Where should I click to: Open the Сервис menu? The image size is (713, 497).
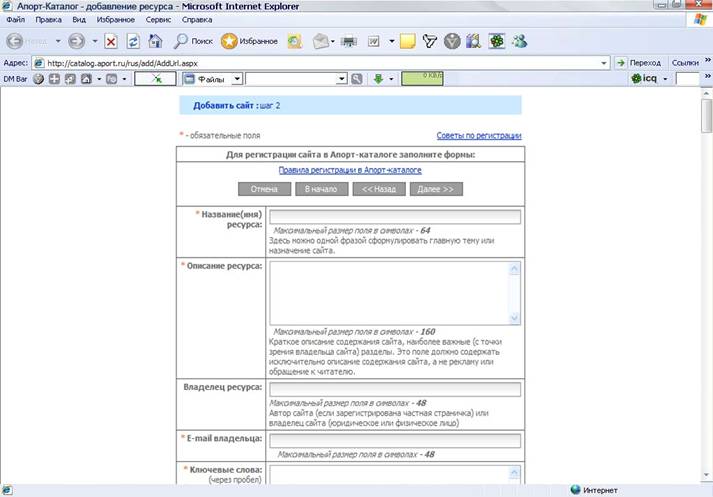[x=158, y=20]
